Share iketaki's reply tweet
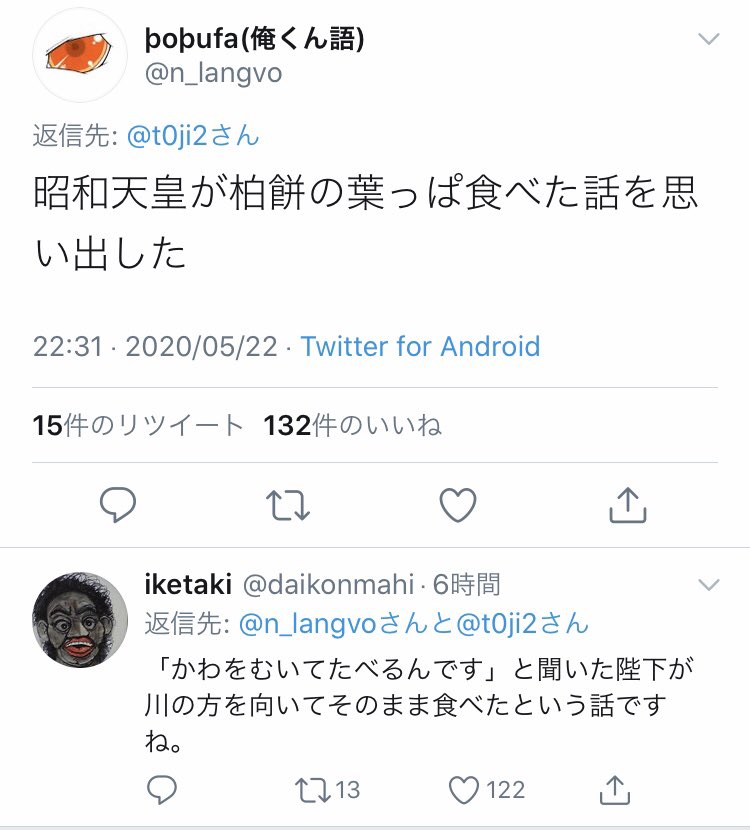Image resolution: width=750 pixels, height=830 pixels. click(x=616, y=790)
